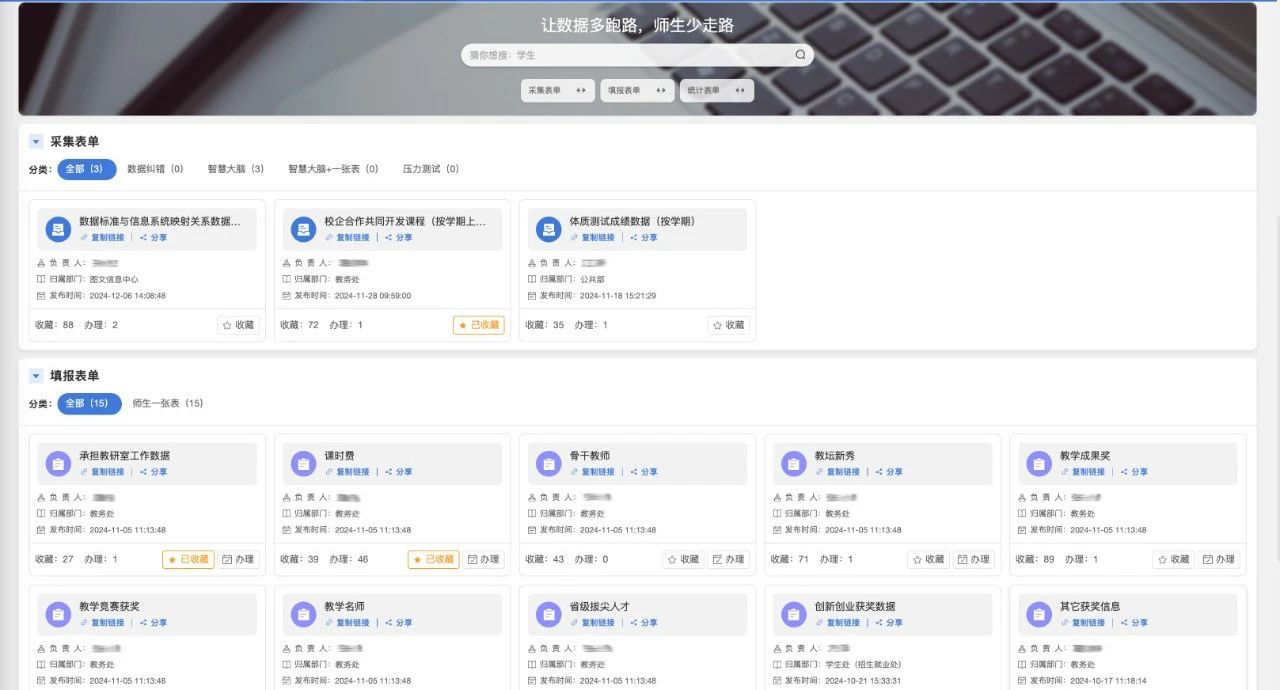Screen dimensions: 1280x690
Task: Favorite the 数据标准与信息系统映射关系数据 form
Action: (x=238, y=325)
